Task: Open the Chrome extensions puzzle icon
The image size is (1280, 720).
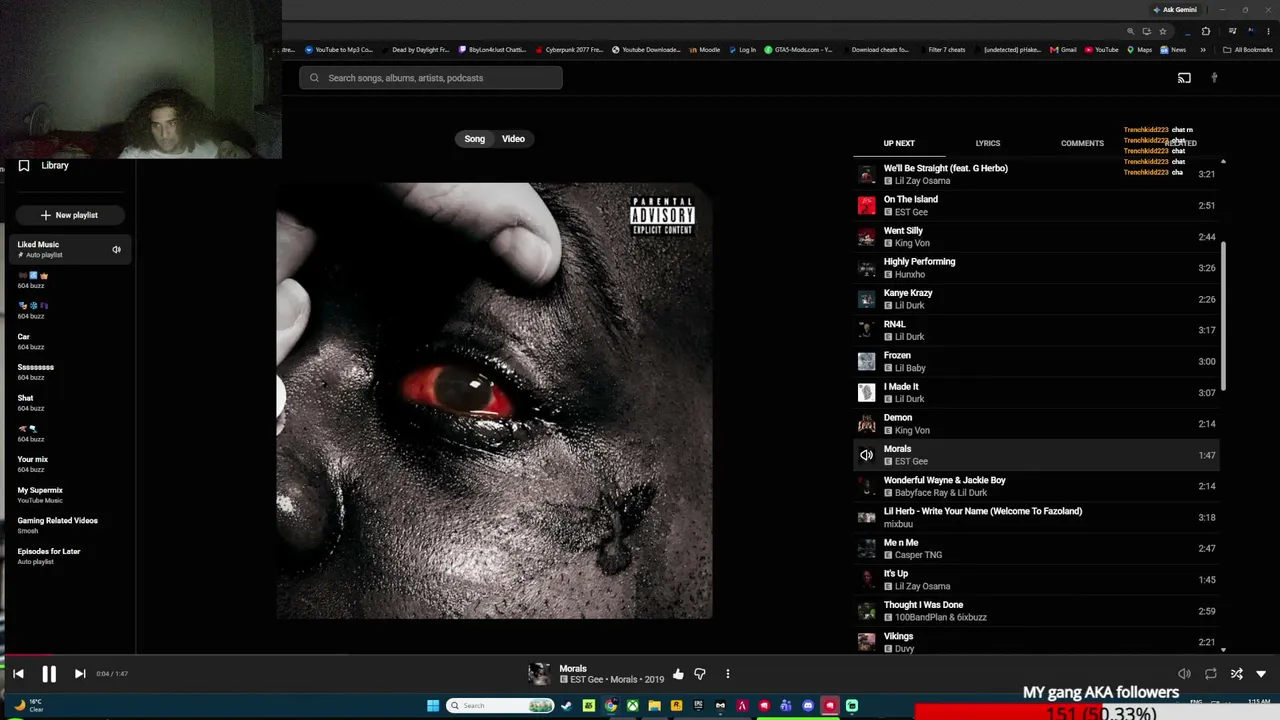Action: (1206, 31)
